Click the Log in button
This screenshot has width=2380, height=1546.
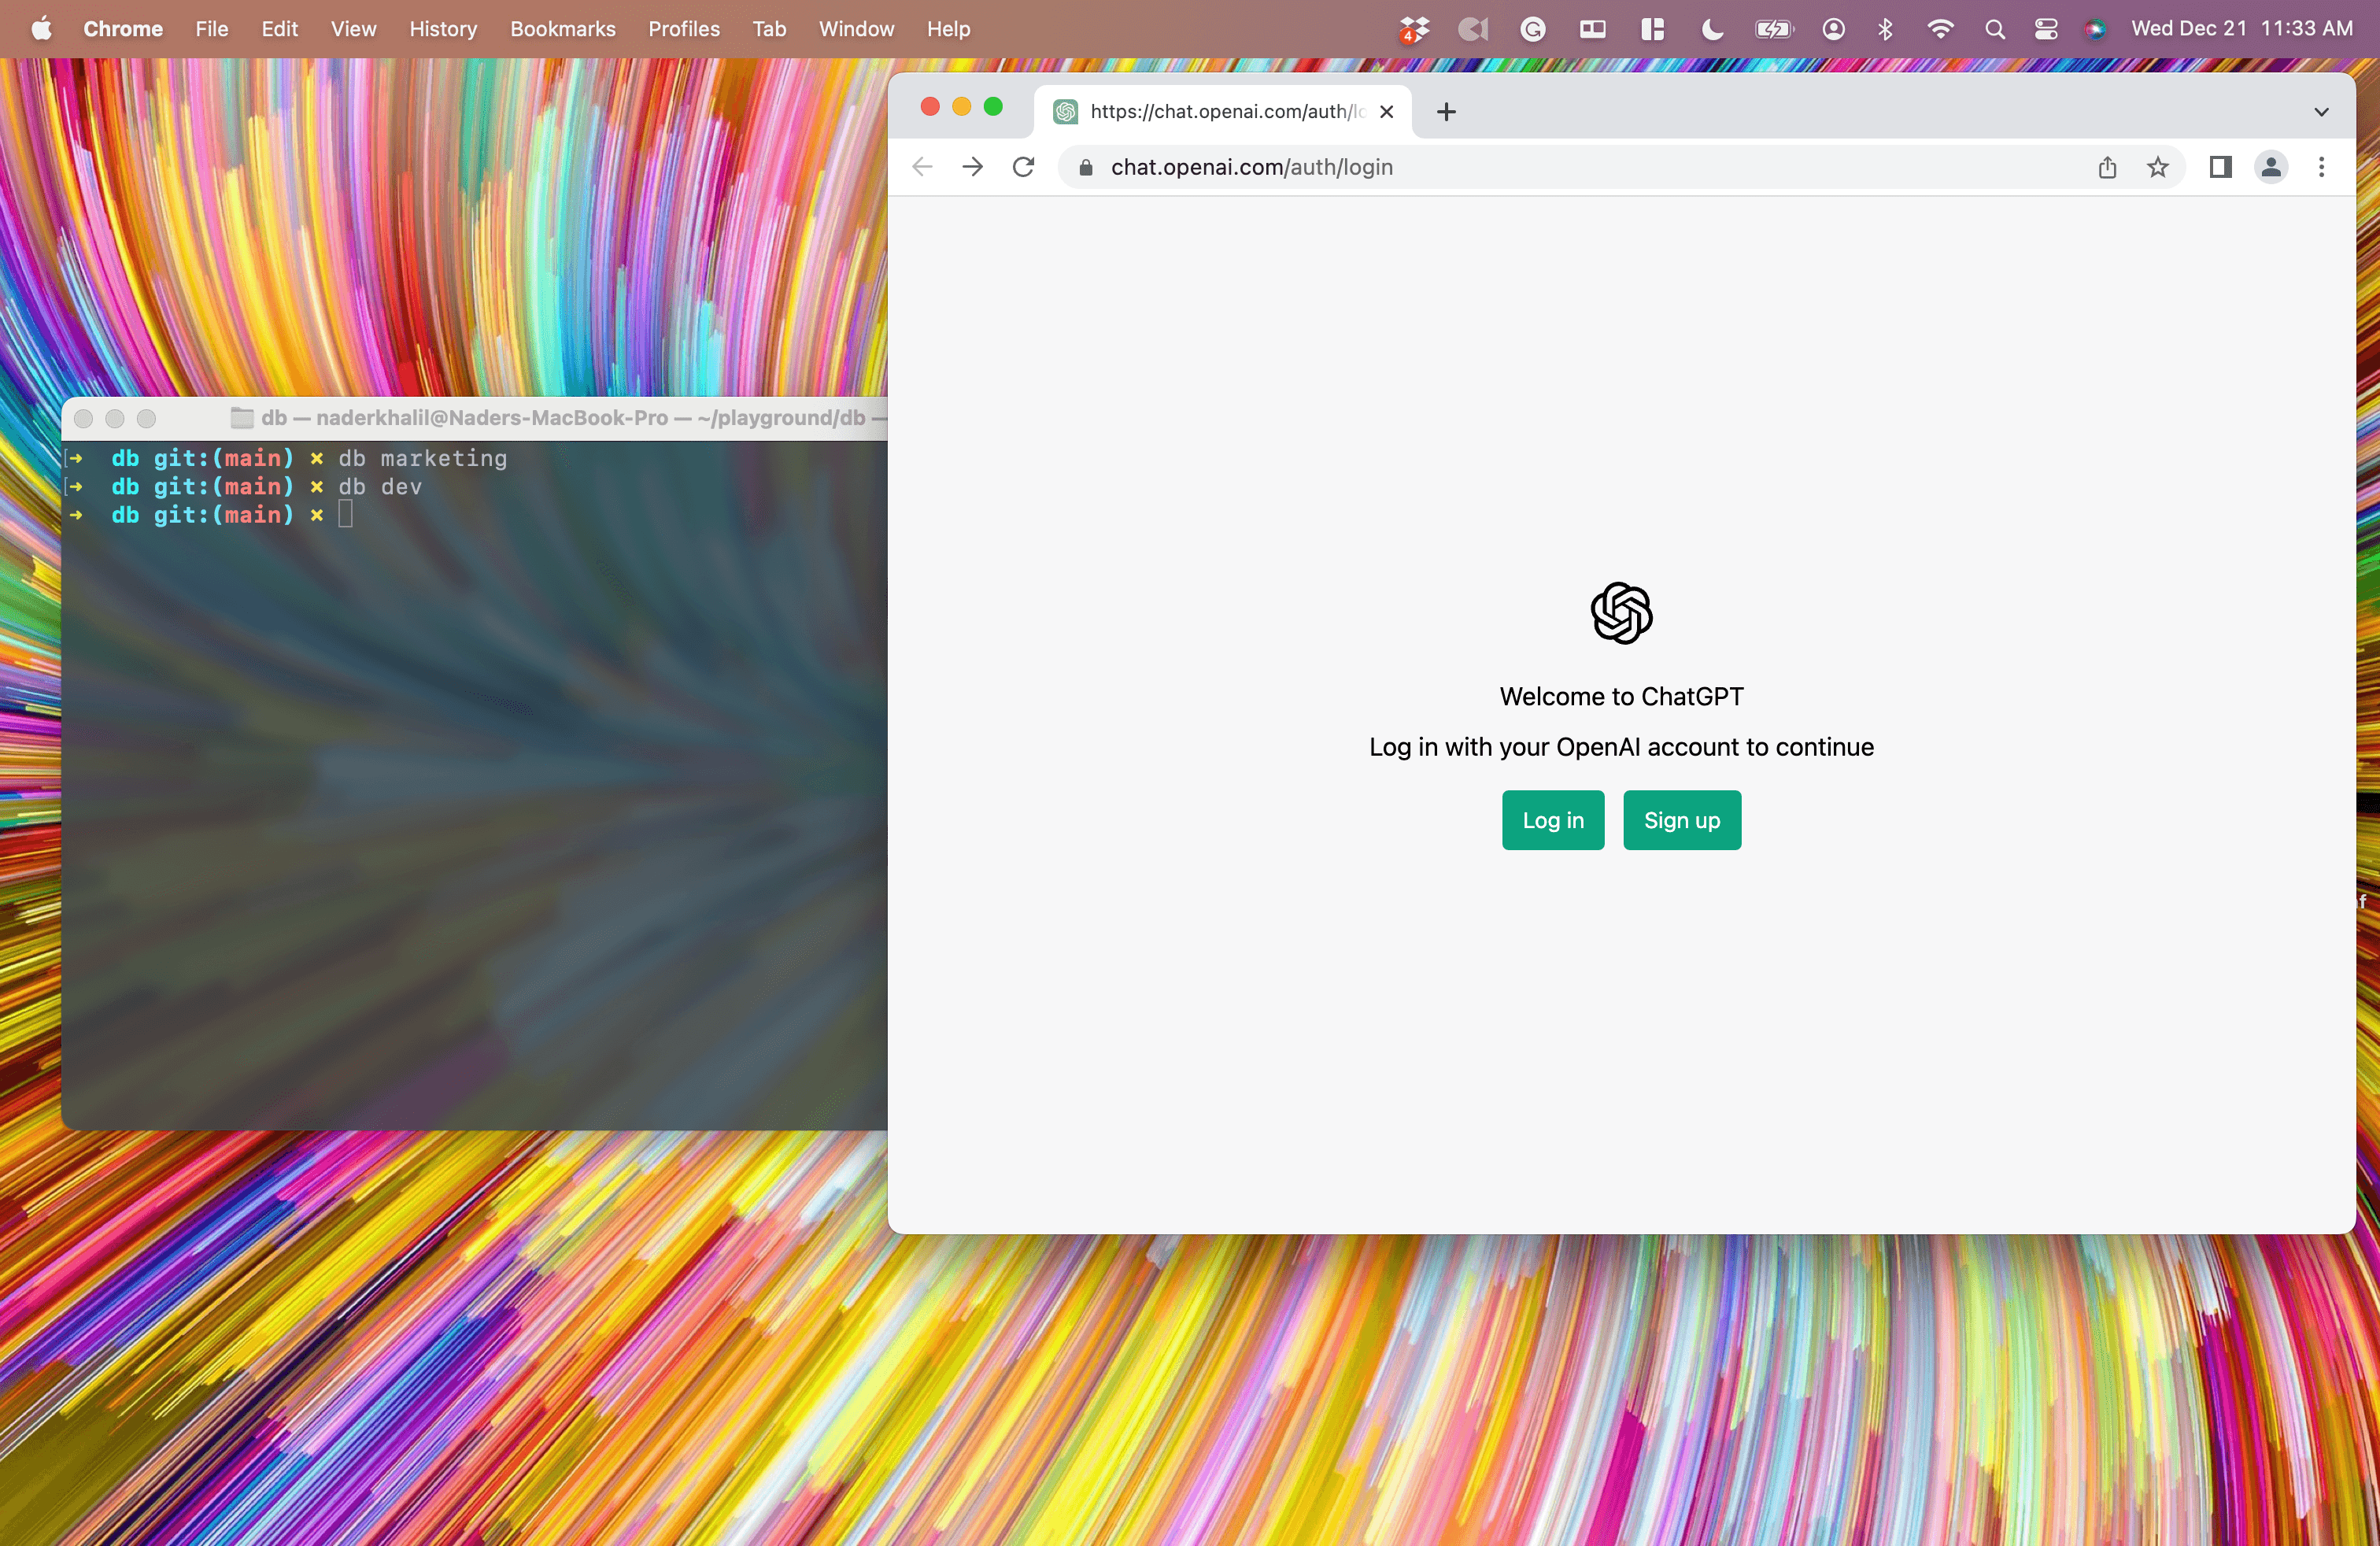click(1552, 820)
